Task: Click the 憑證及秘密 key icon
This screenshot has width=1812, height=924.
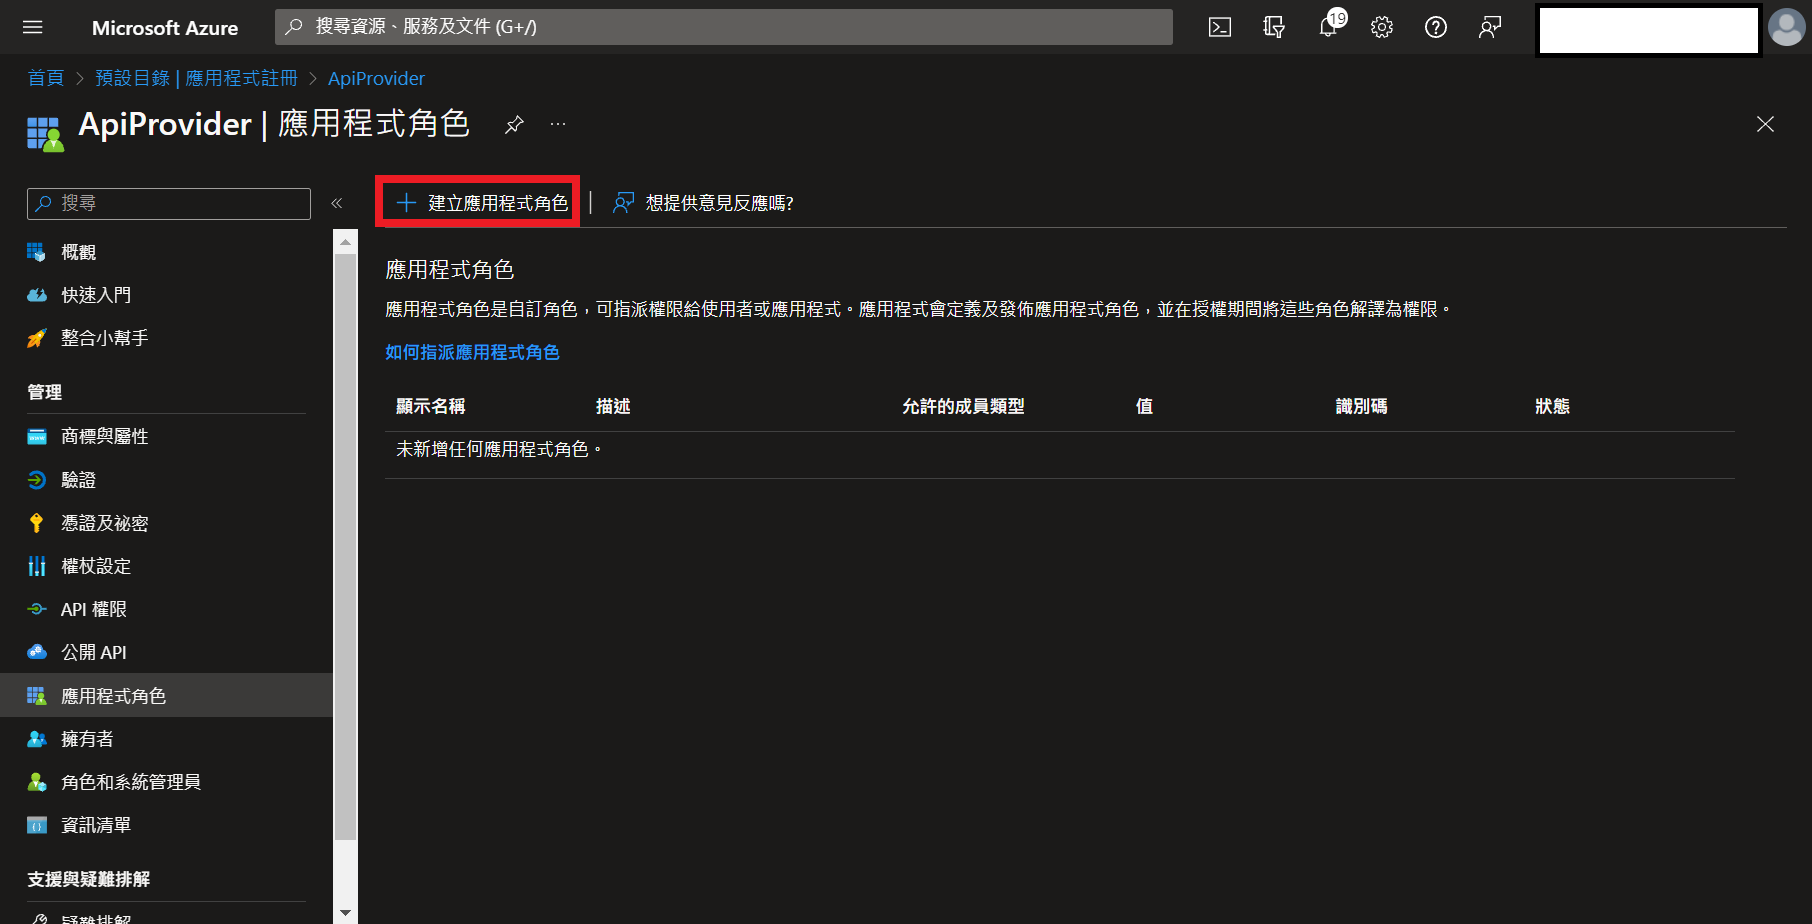Action: [37, 523]
